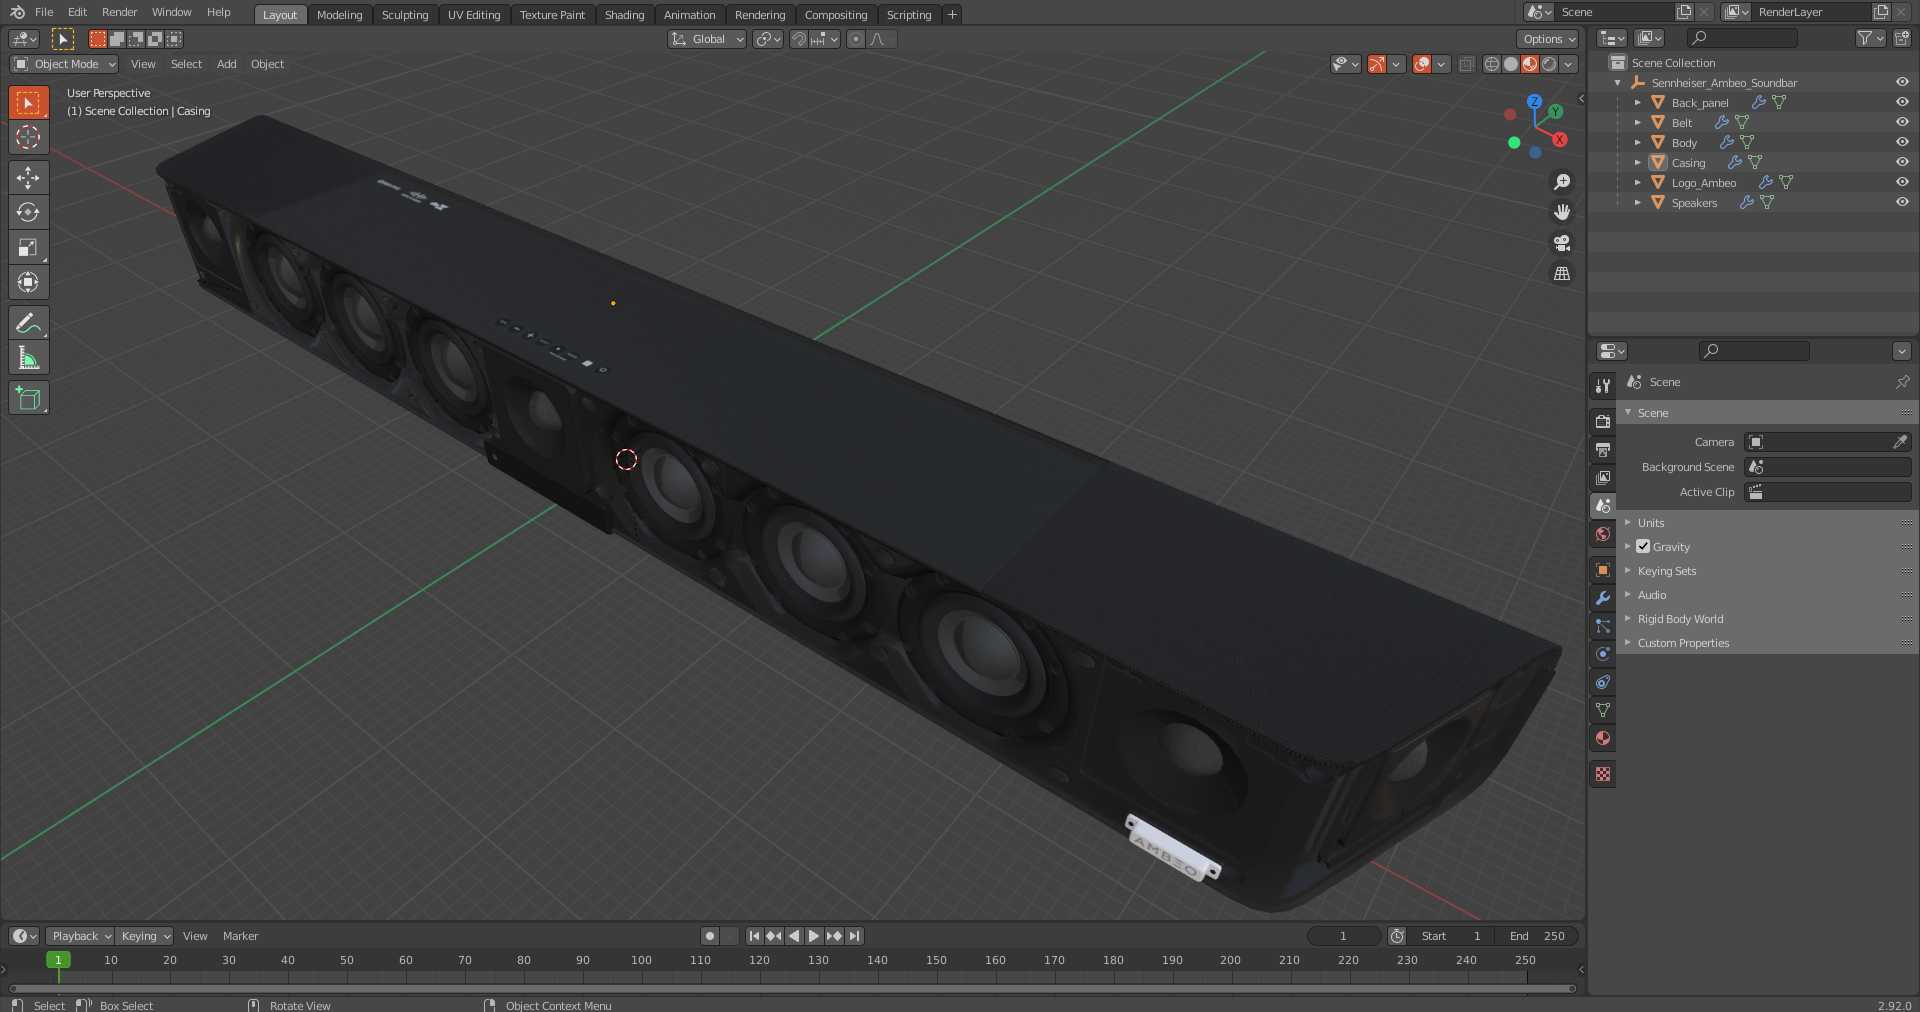Image resolution: width=1920 pixels, height=1012 pixels.
Task: Toggle X-ray mode in viewport header
Action: (1466, 64)
